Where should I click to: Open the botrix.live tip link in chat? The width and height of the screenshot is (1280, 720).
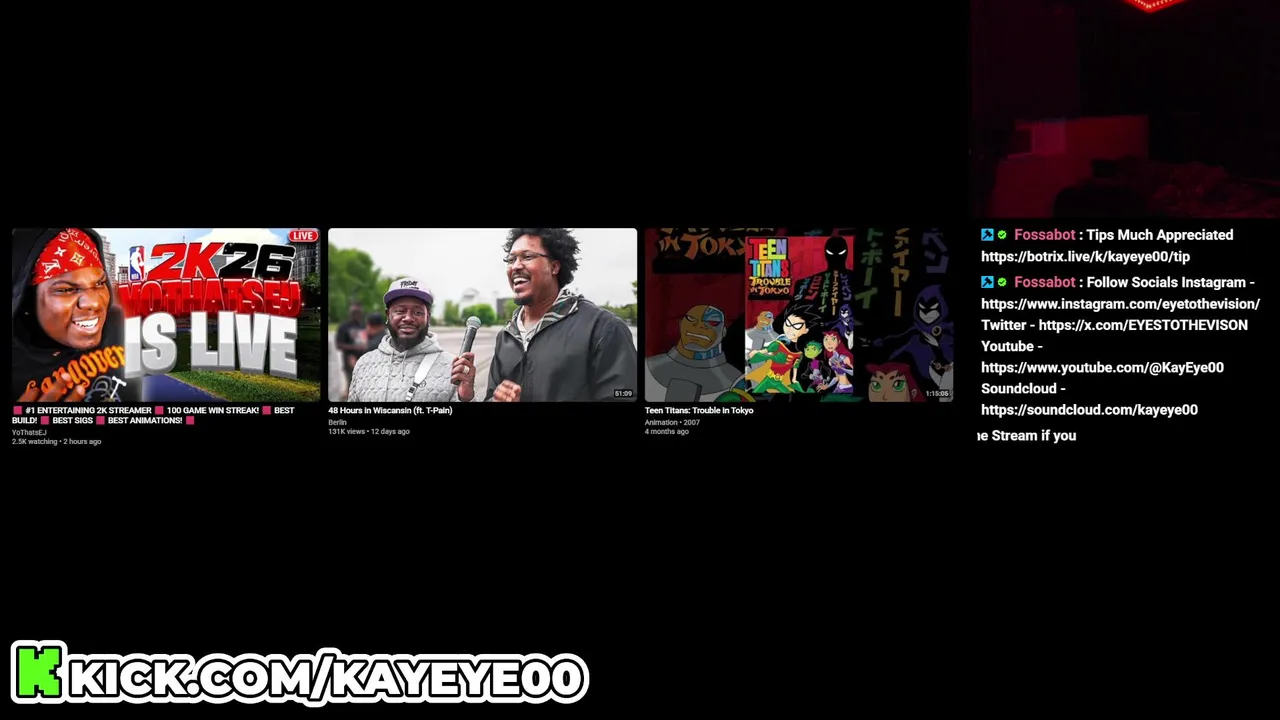(1085, 256)
